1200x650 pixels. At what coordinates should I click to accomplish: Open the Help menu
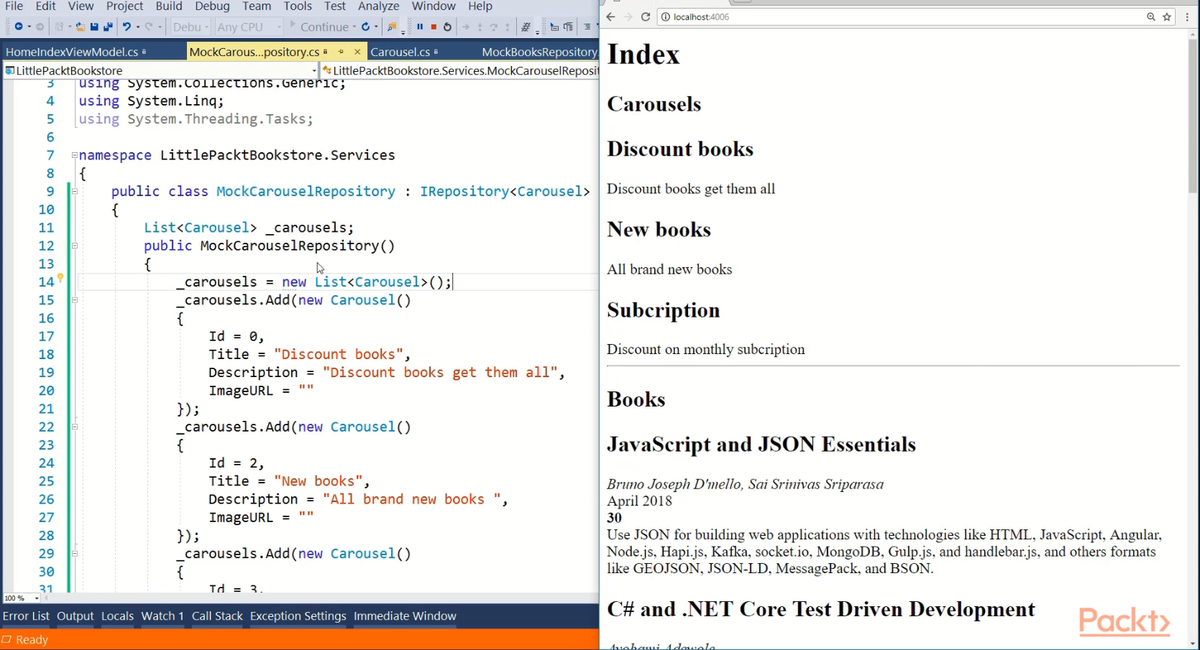(480, 6)
